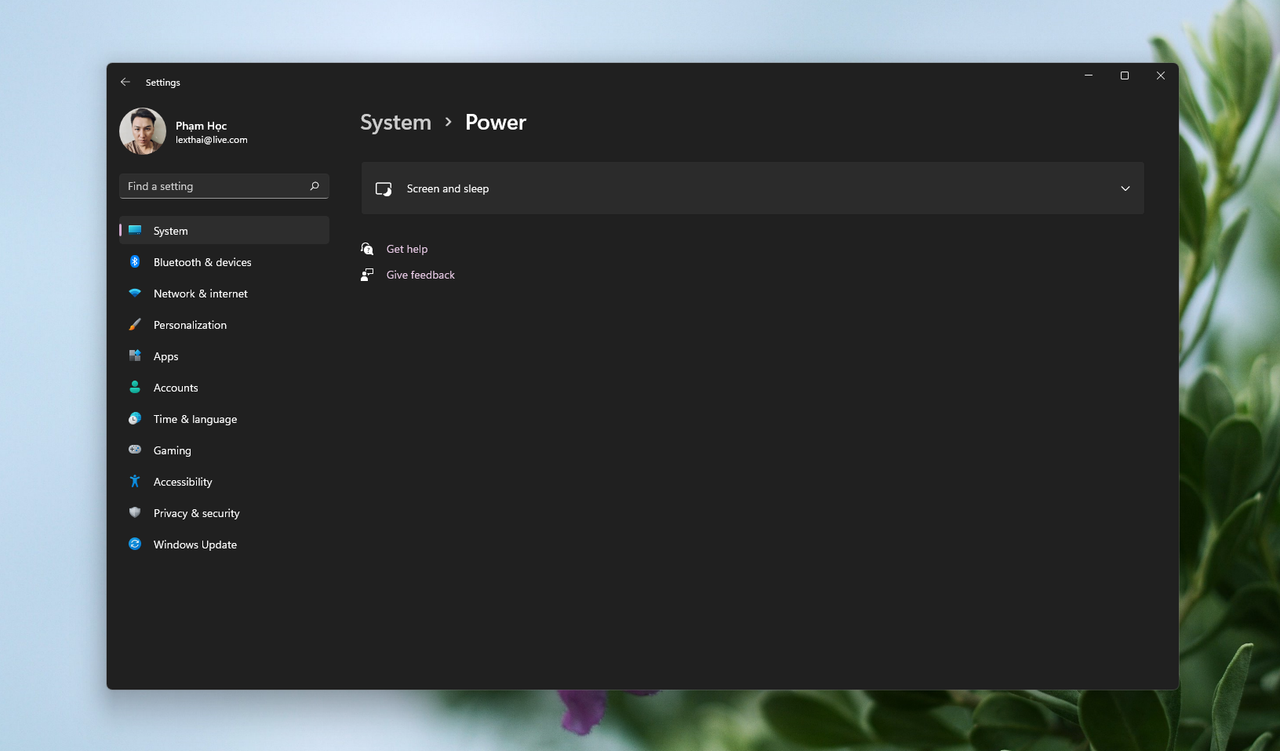Click the back arrow in Settings title bar
Viewport: 1280px width, 751px height.
[125, 82]
